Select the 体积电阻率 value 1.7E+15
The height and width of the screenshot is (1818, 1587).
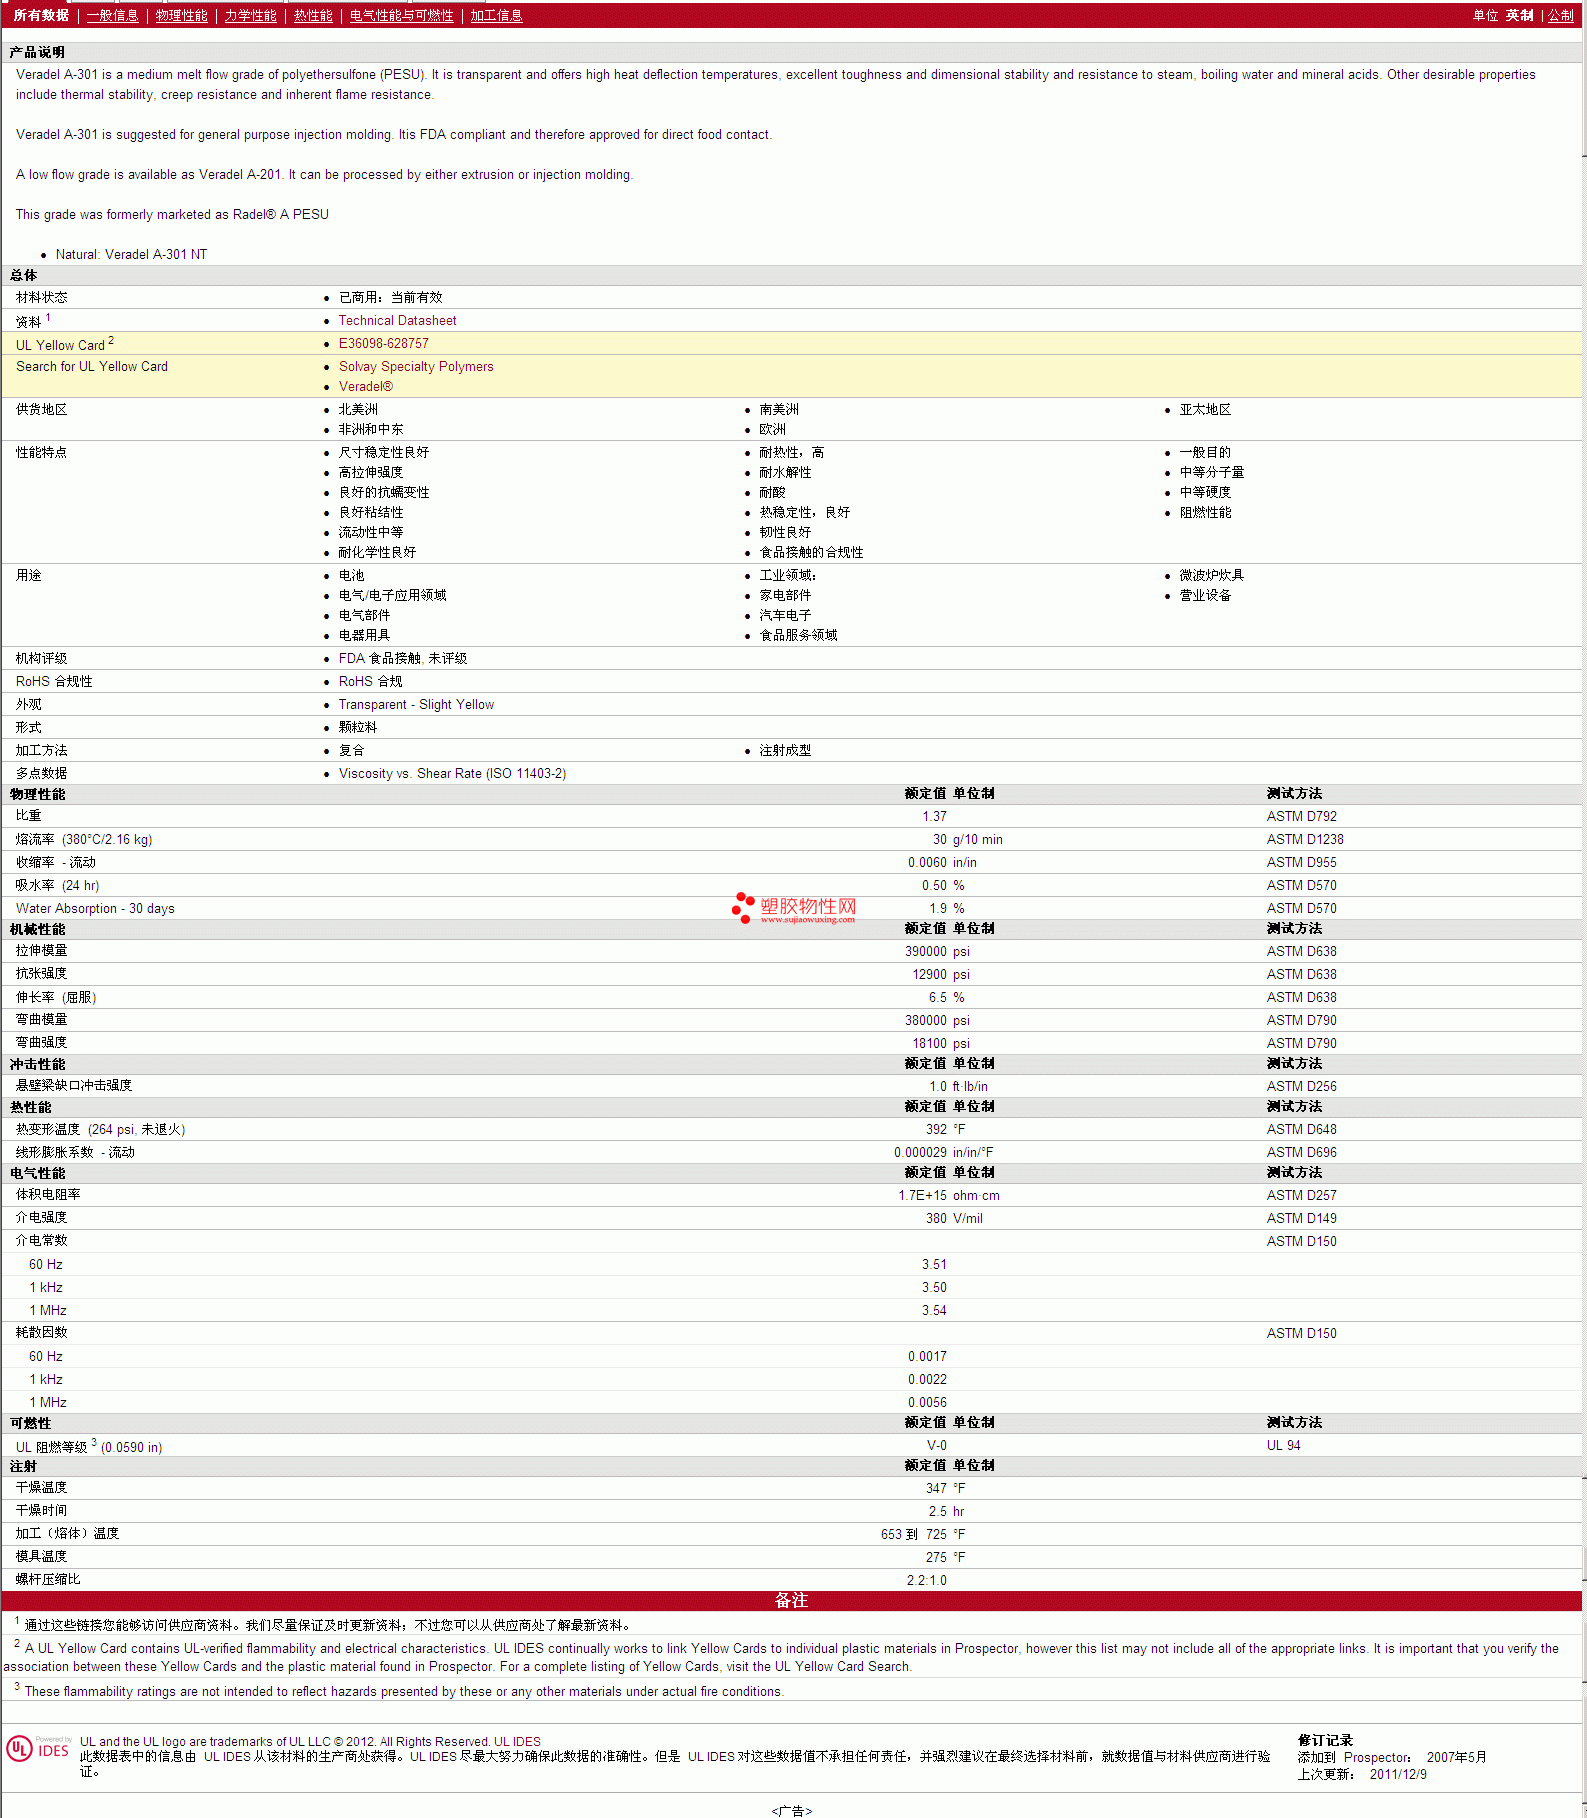pos(922,1195)
